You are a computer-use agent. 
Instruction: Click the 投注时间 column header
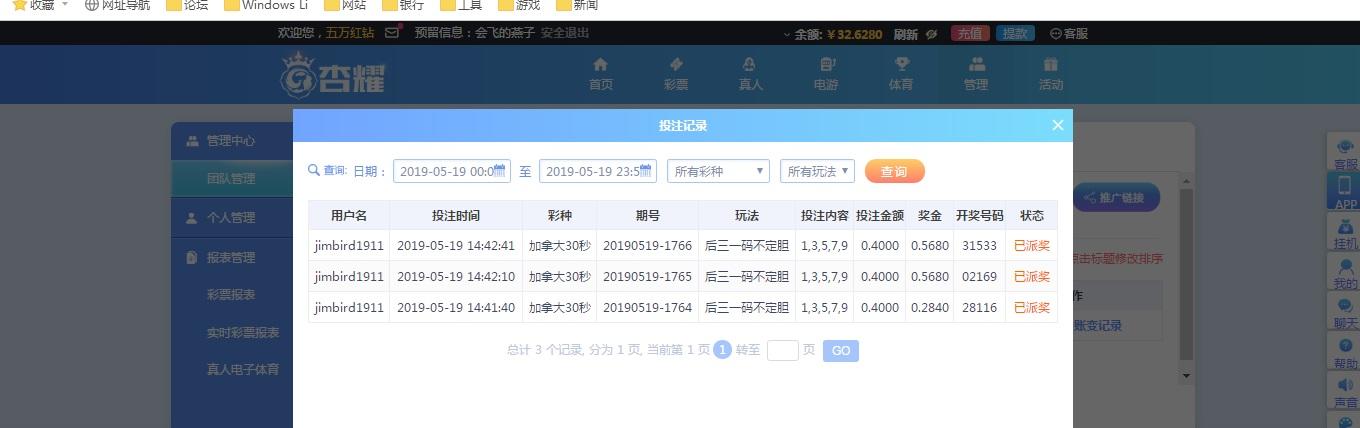[456, 215]
